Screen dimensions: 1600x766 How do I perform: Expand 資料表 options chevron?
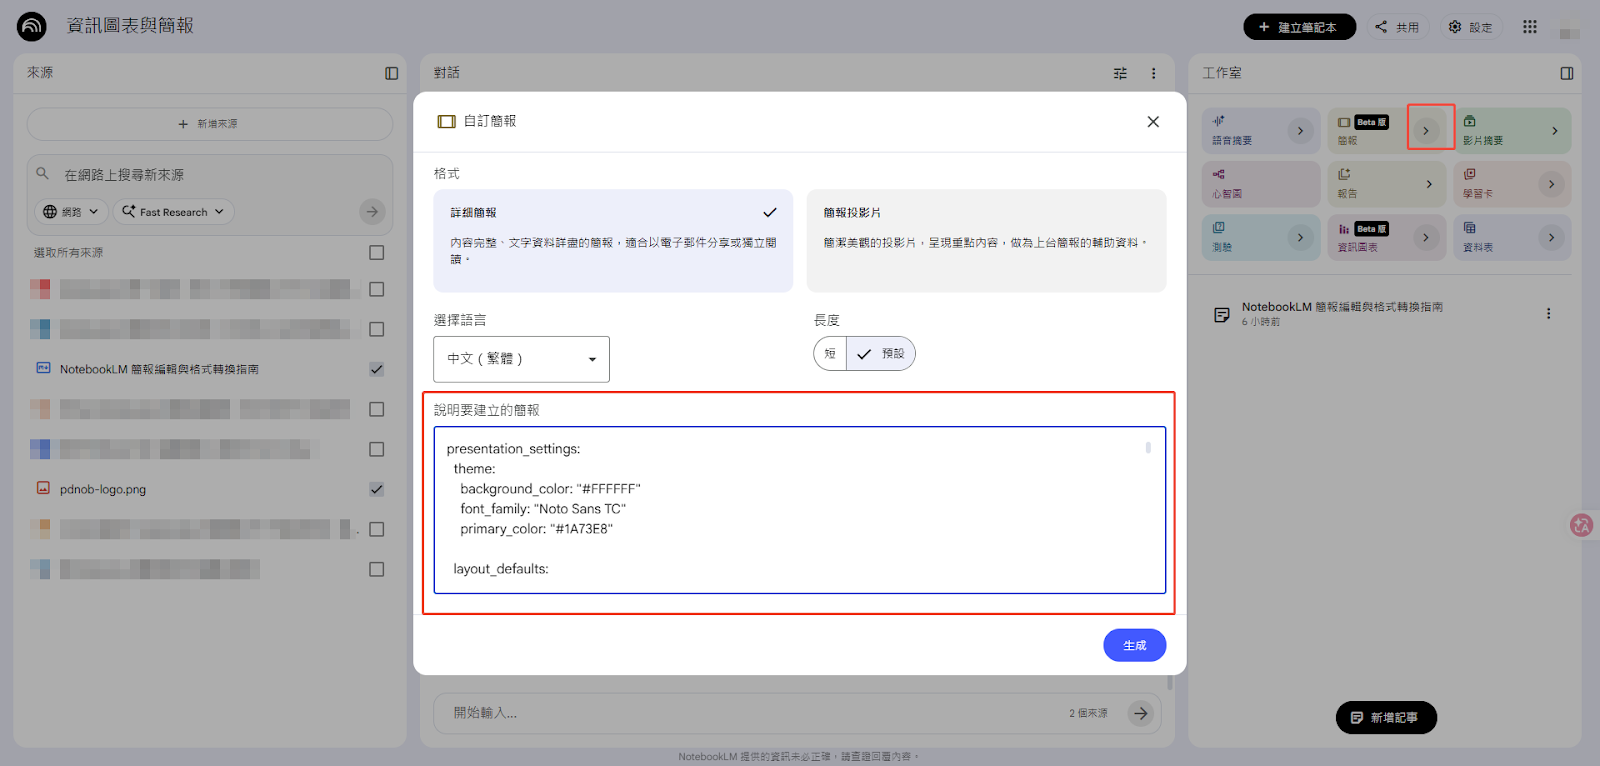[1551, 237]
